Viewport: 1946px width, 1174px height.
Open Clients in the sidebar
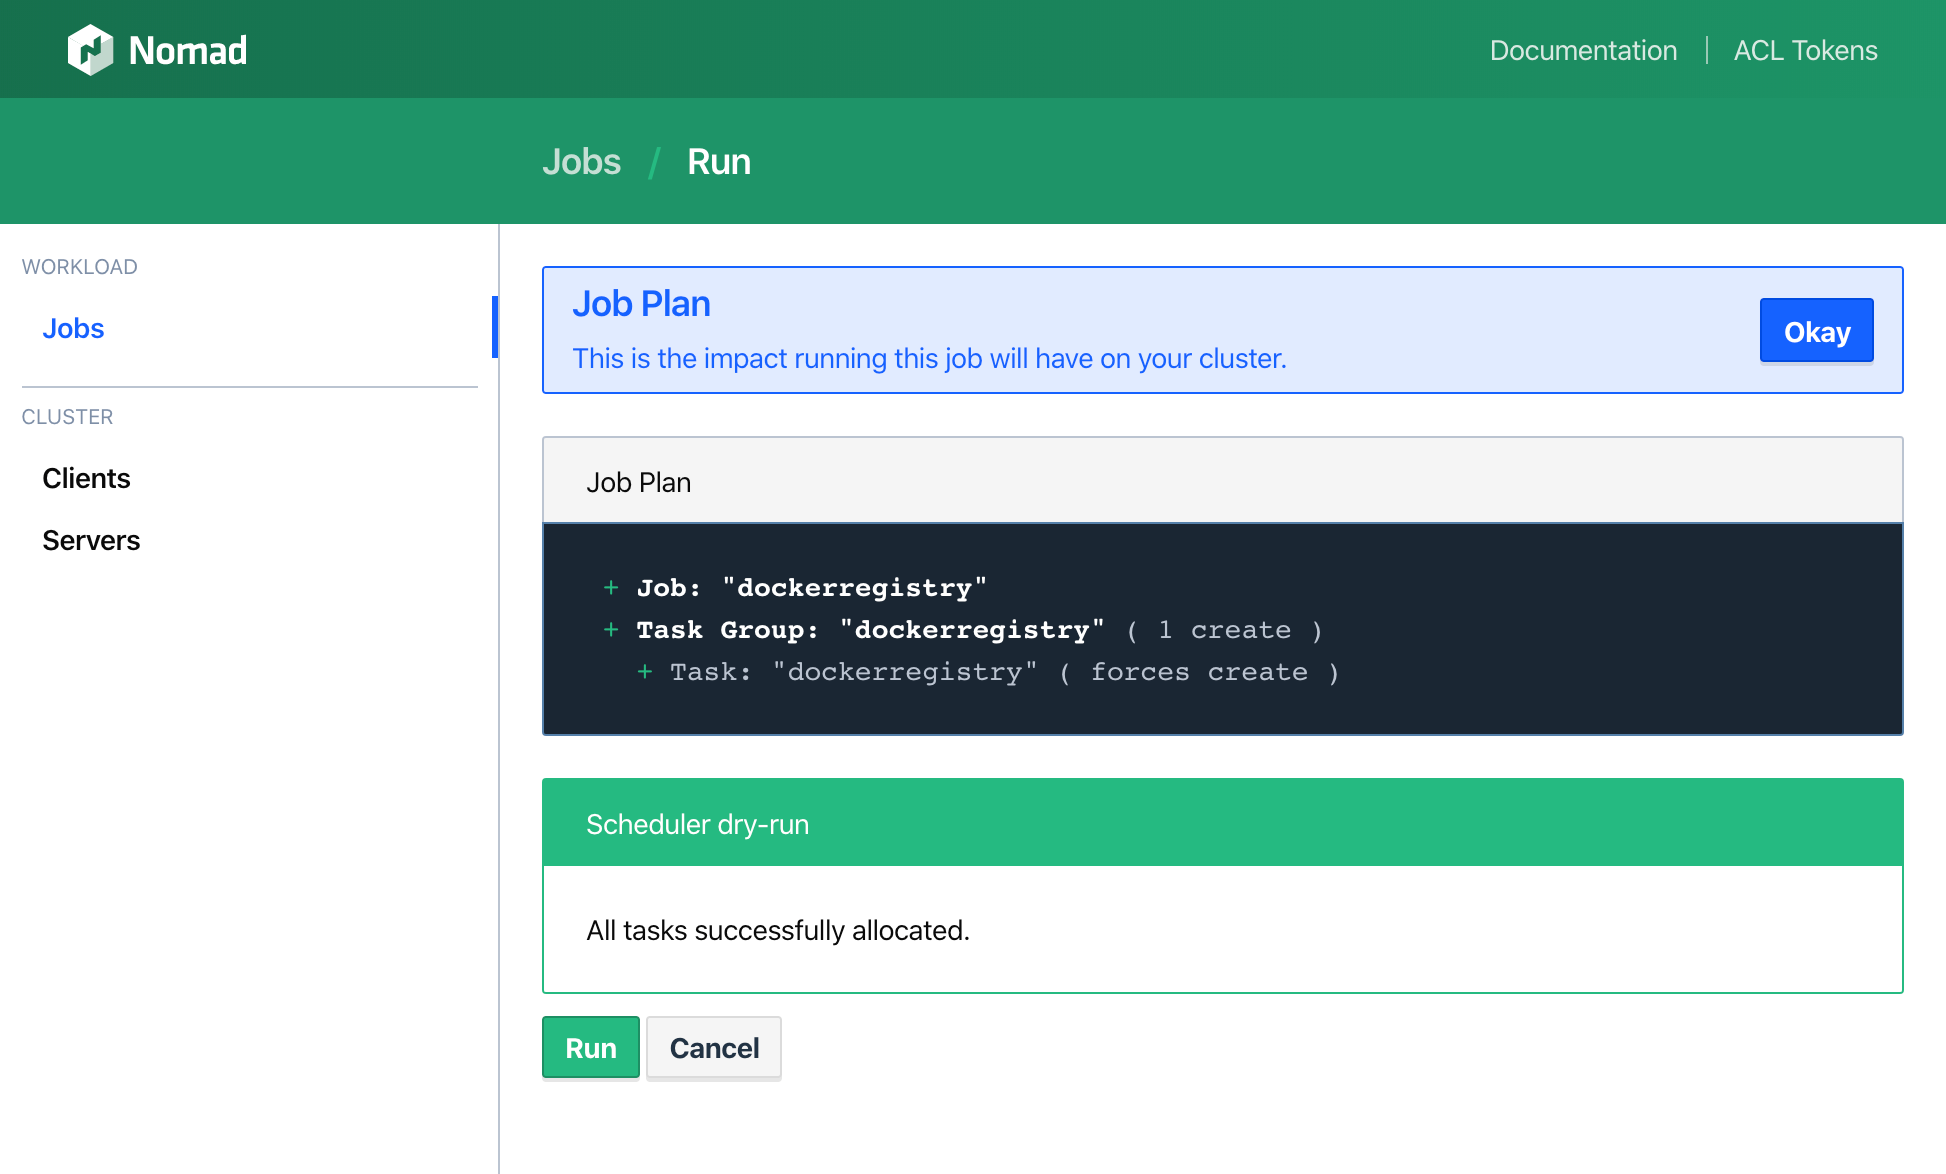tap(86, 478)
